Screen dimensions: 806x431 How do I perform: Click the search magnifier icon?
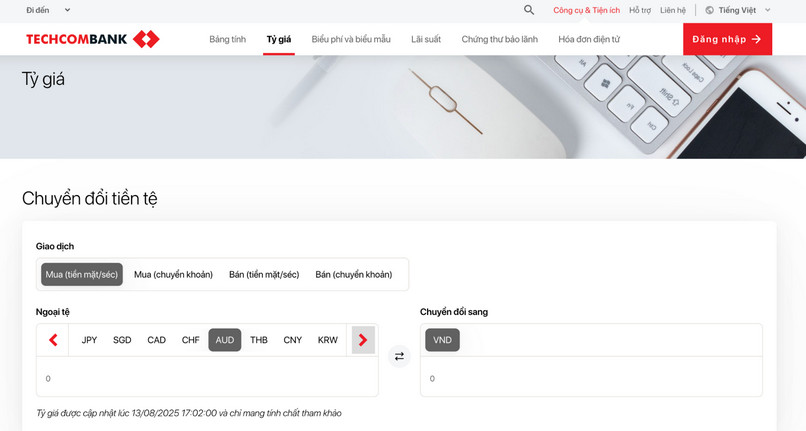(x=529, y=10)
